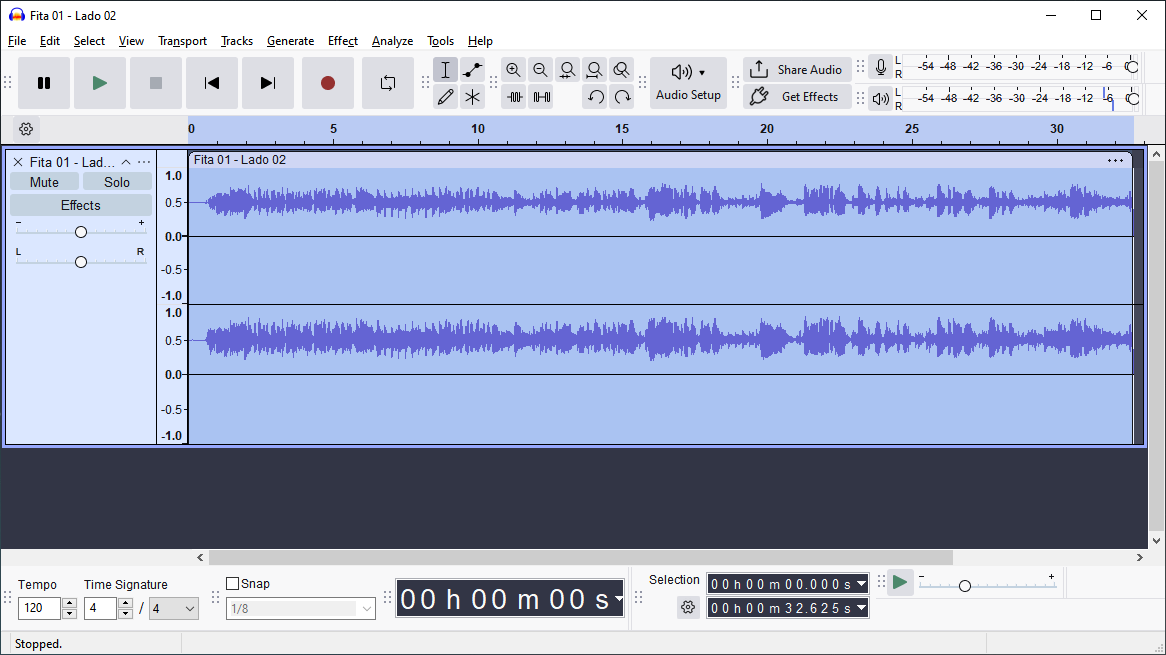
Task: Open timeline options gear icon
Action: pos(26,129)
